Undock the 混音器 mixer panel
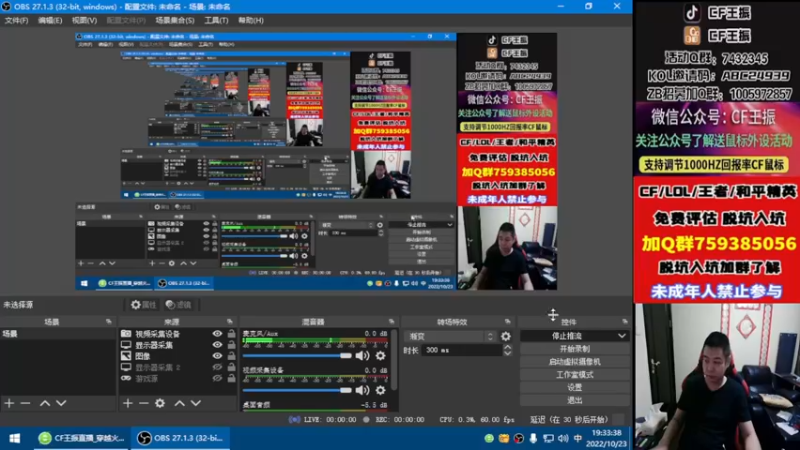The image size is (800, 450). 391,322
